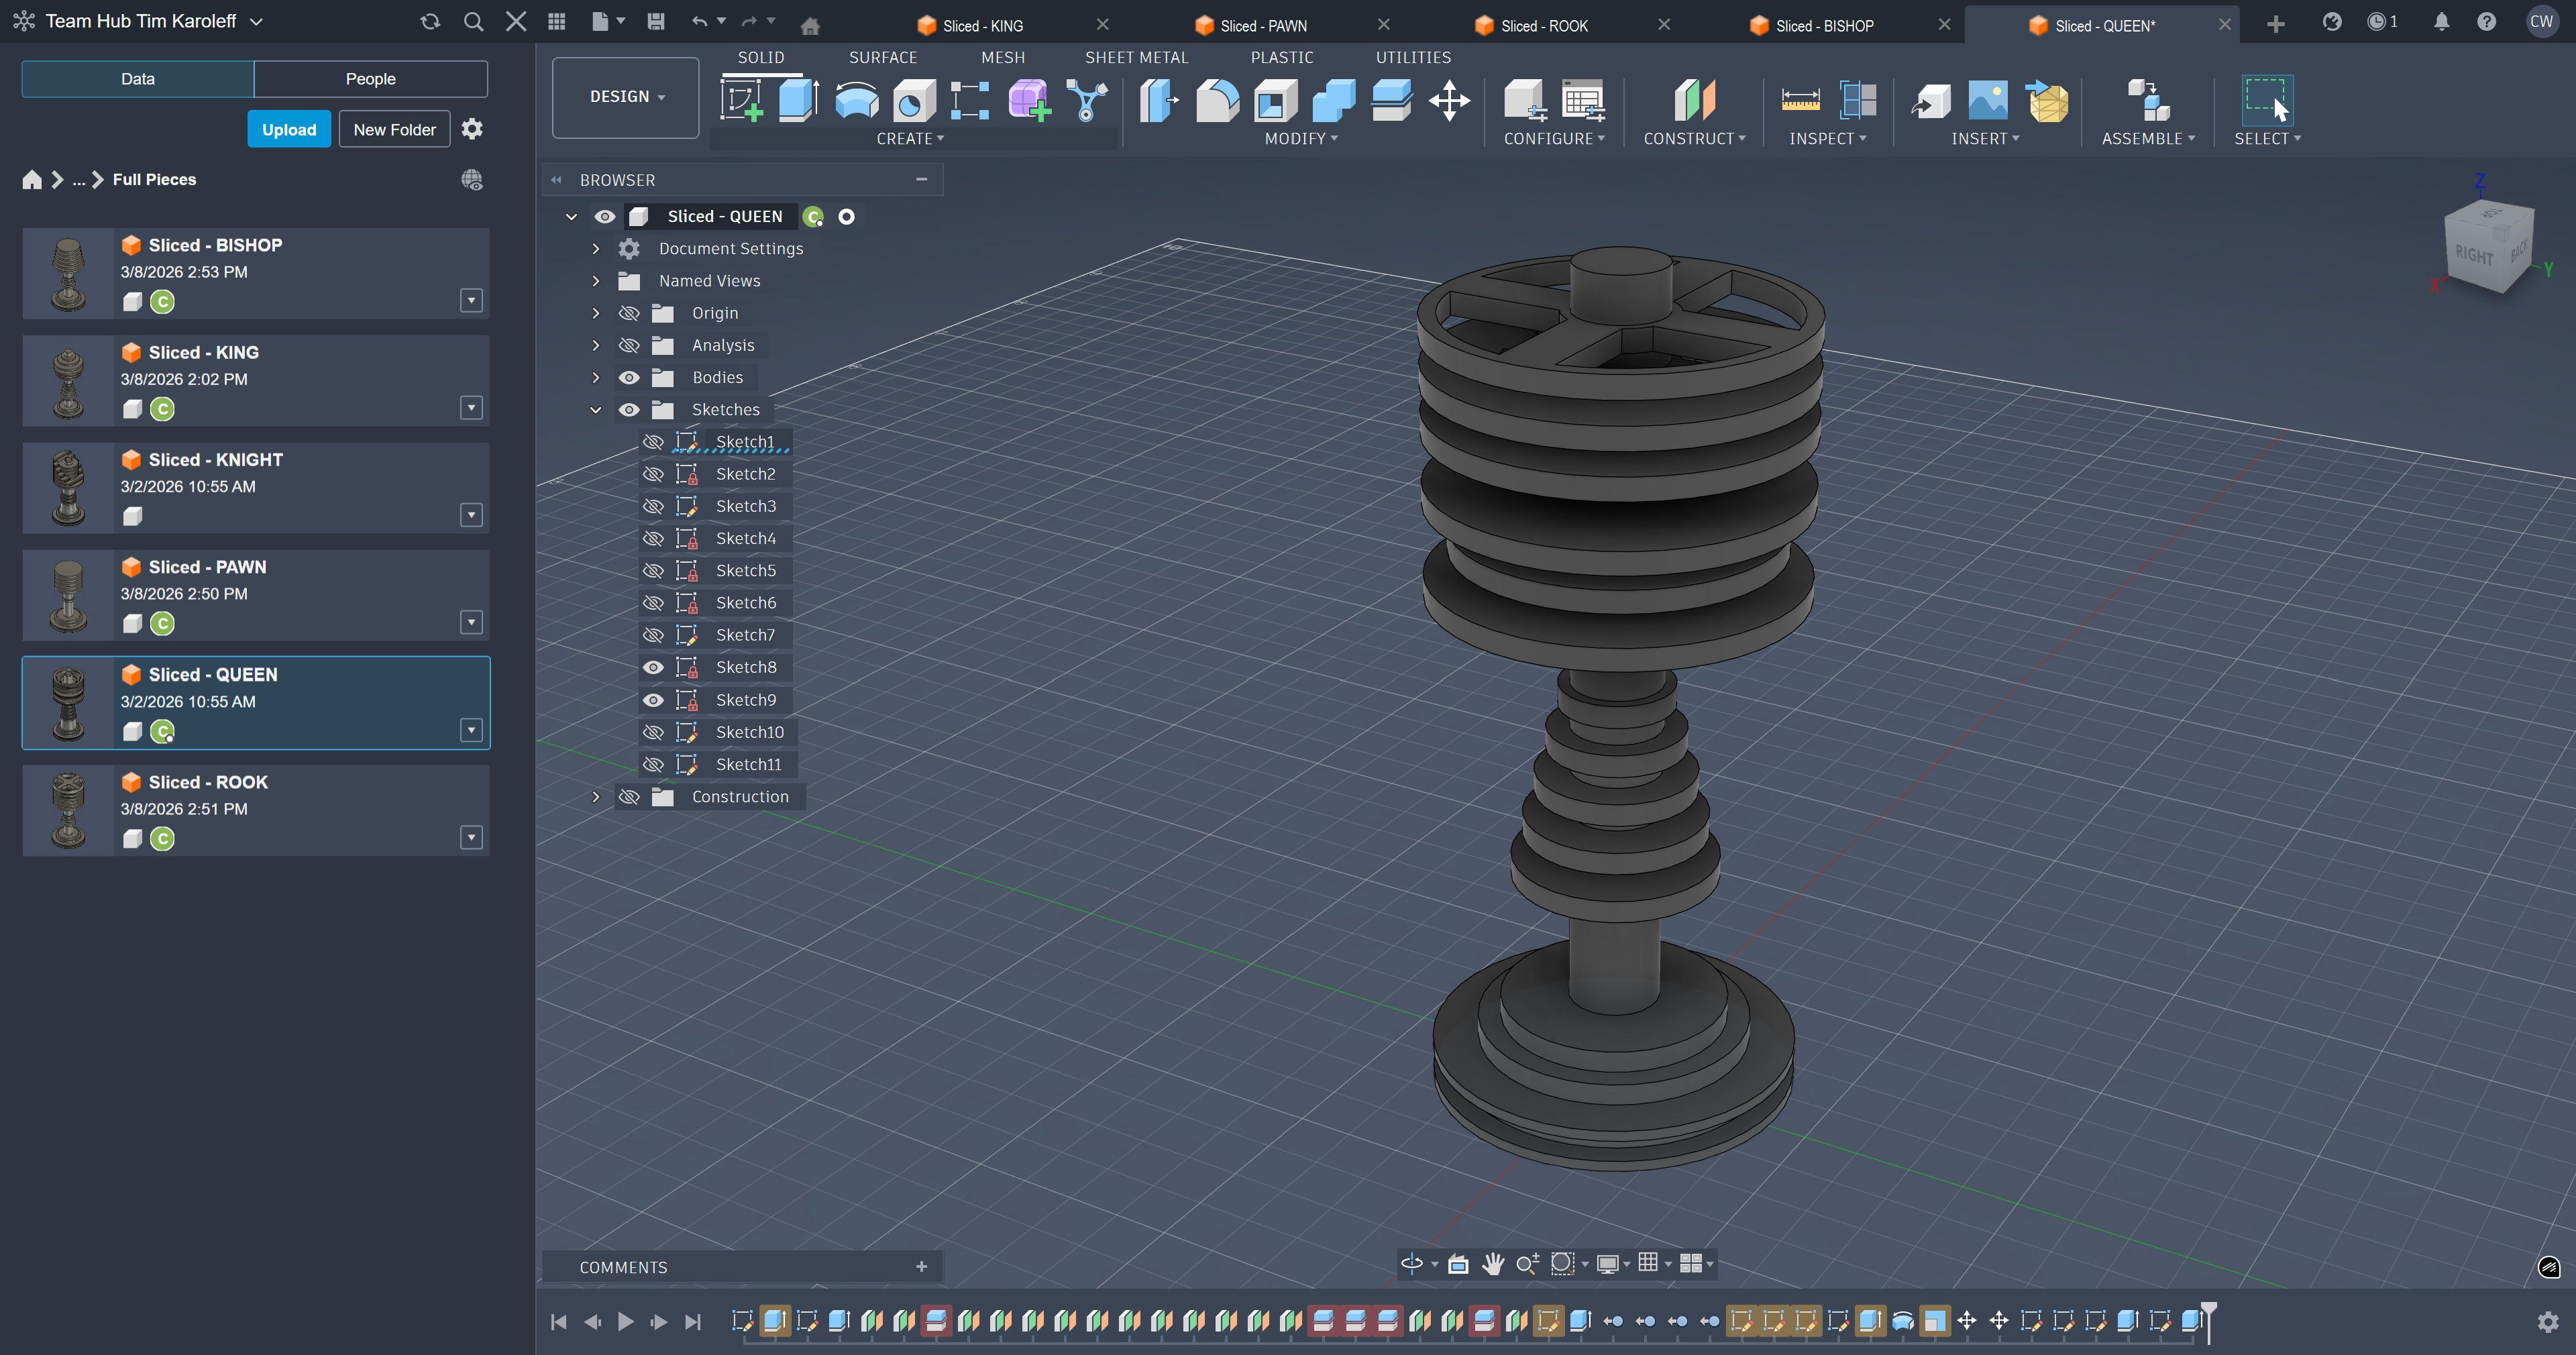Select the Shell tool icon

point(1275,101)
